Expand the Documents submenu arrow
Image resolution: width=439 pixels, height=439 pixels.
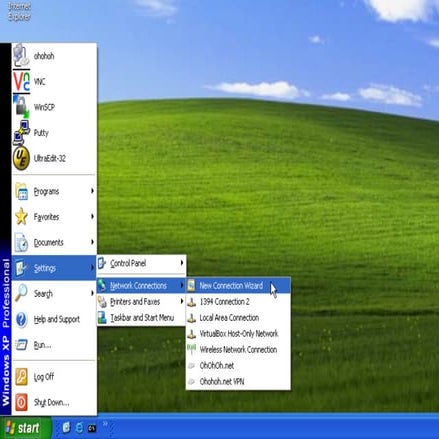pos(92,242)
